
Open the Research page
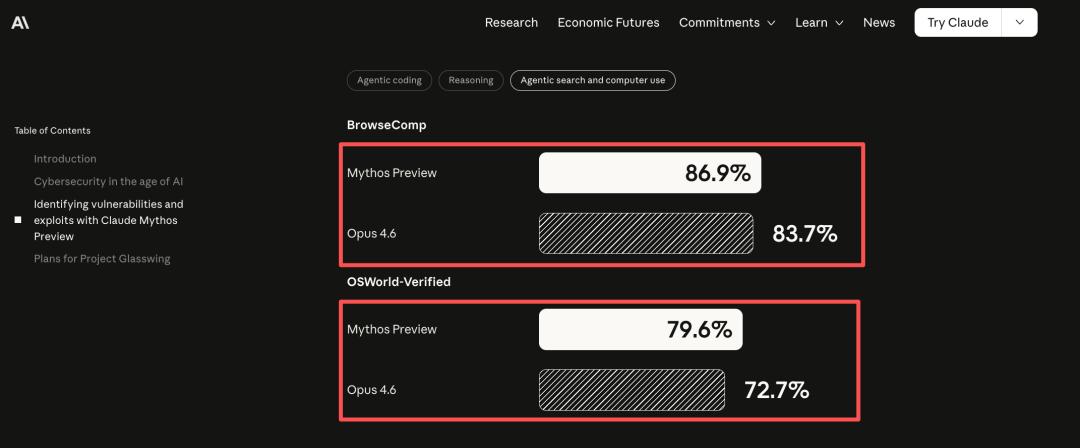(511, 23)
